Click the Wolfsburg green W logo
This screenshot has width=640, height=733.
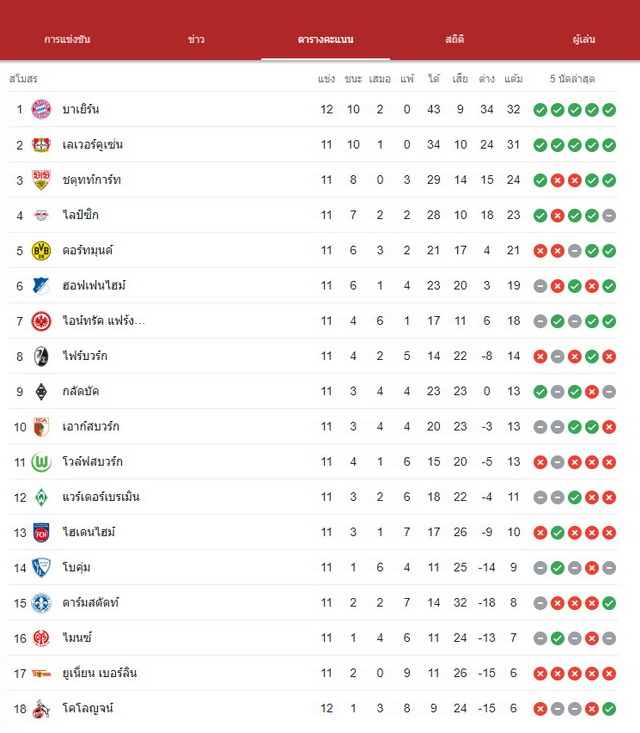[41, 462]
